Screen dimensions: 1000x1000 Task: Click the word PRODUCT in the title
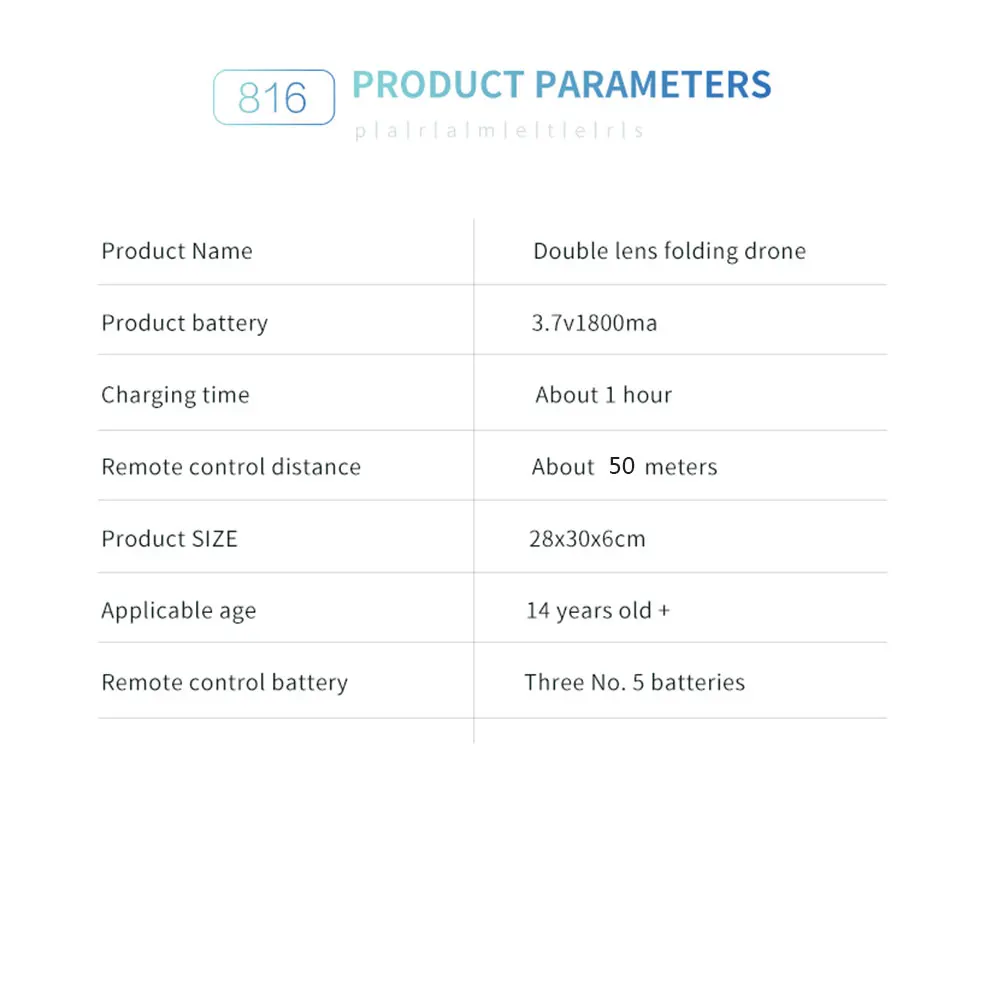point(438,85)
